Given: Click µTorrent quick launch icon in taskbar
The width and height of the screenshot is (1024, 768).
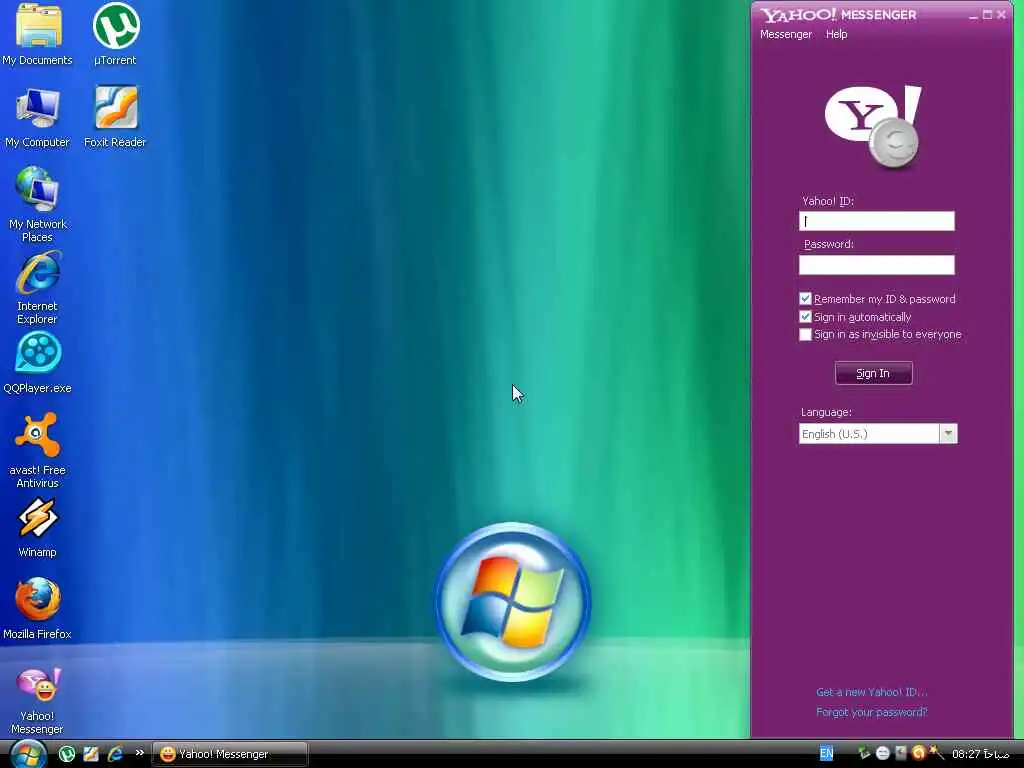Looking at the screenshot, I should 67,754.
